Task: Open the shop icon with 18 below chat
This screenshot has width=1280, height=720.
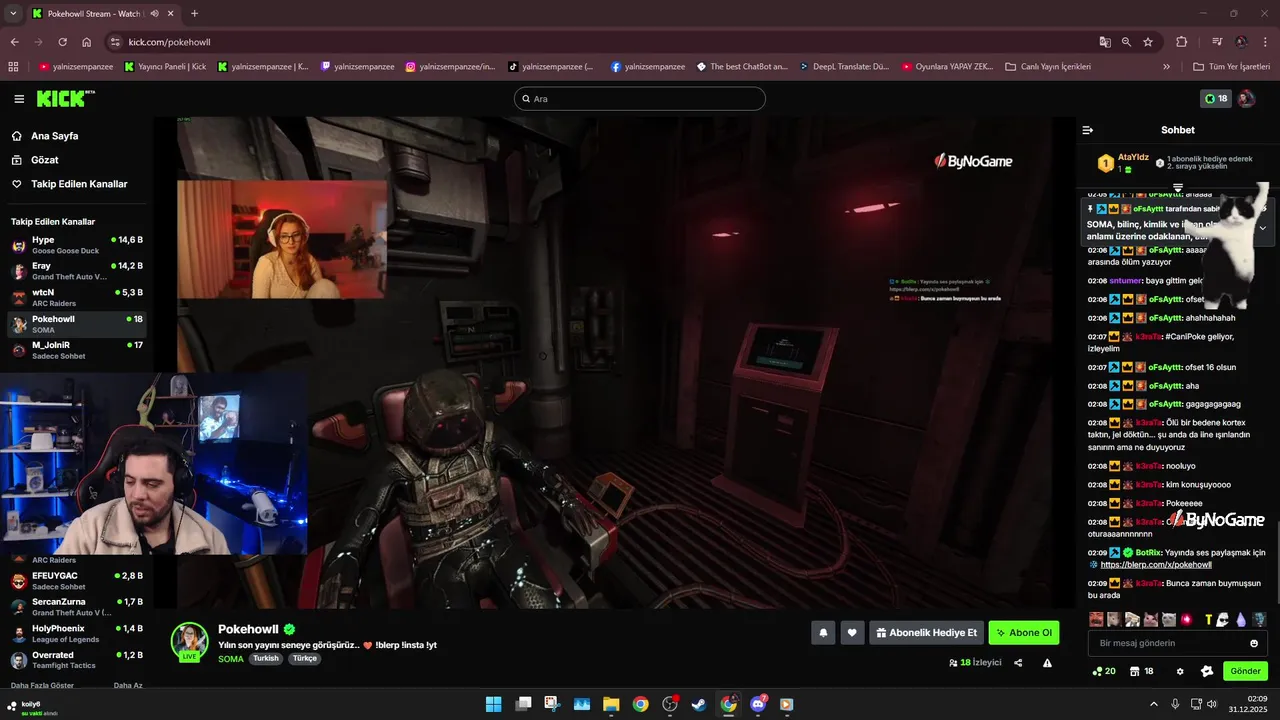Action: pos(1141,671)
